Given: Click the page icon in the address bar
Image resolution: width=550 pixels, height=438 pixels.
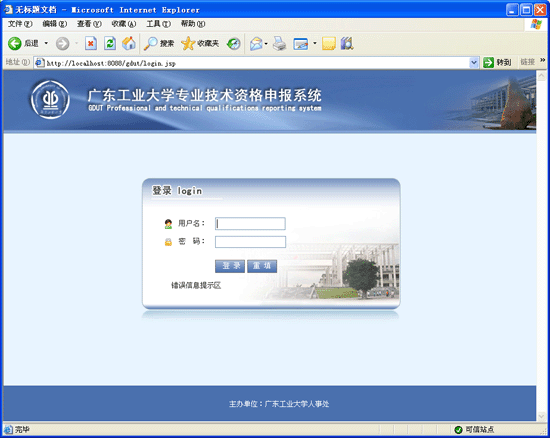Looking at the screenshot, I should [40, 63].
